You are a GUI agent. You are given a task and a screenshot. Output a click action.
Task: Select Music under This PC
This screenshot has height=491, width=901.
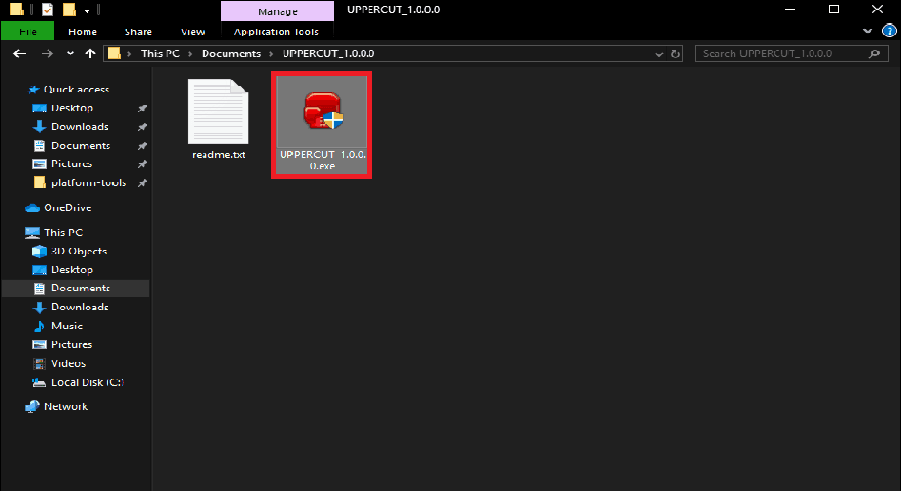[67, 326]
